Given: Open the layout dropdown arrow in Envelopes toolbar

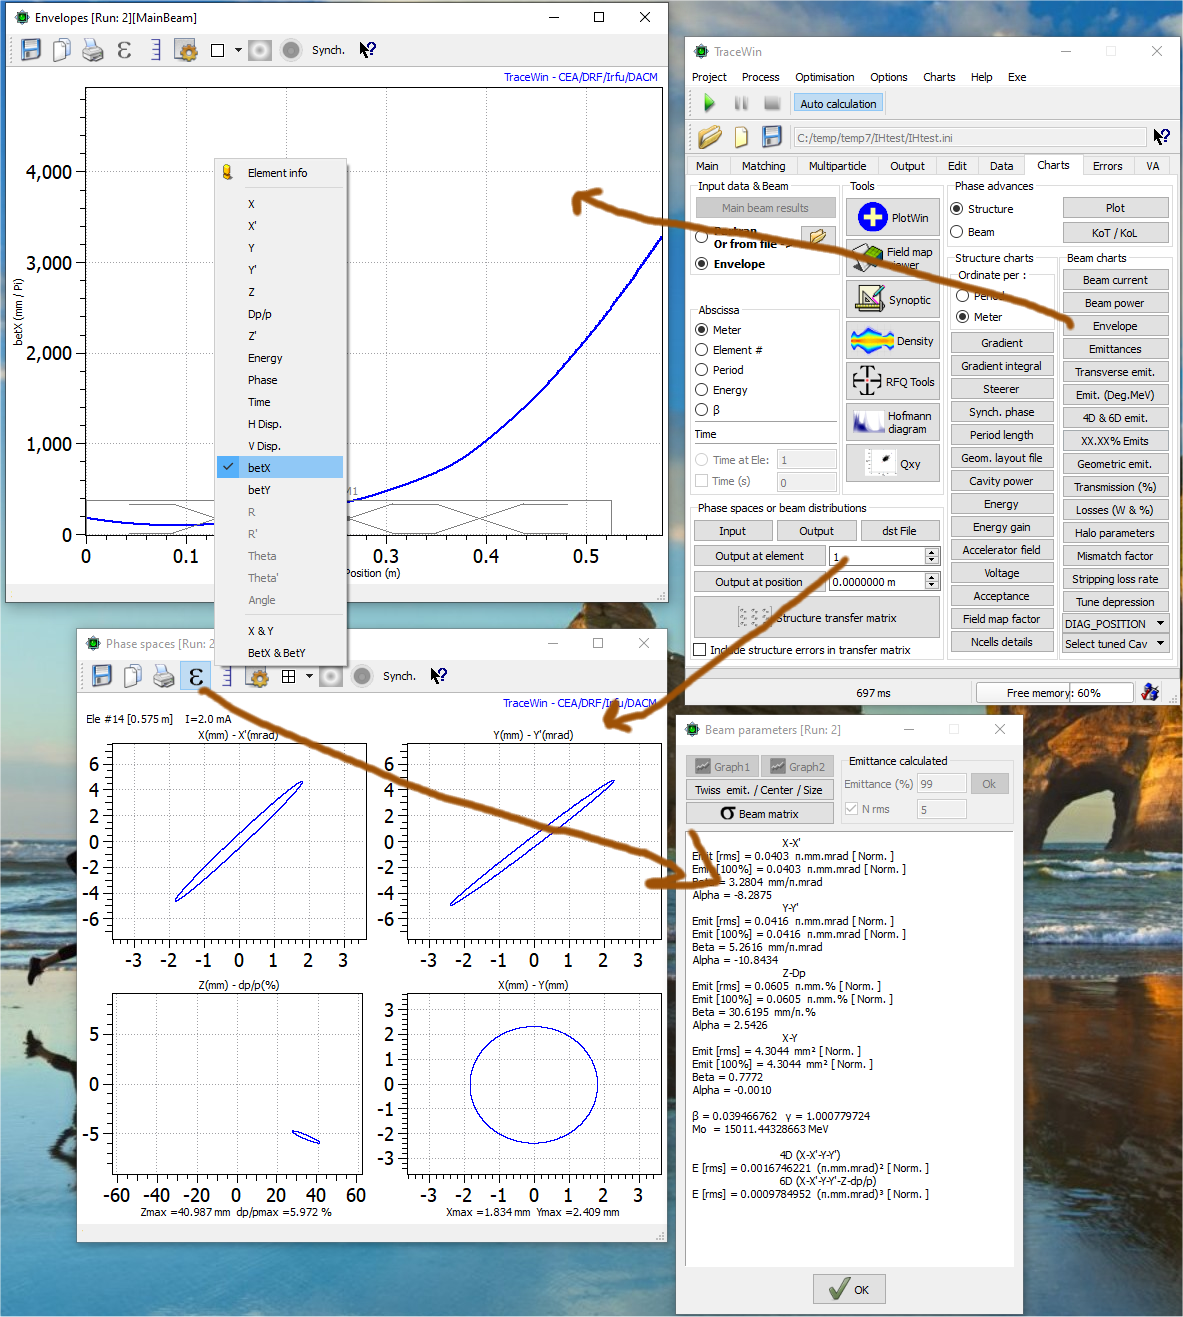Looking at the screenshot, I should pos(238,50).
